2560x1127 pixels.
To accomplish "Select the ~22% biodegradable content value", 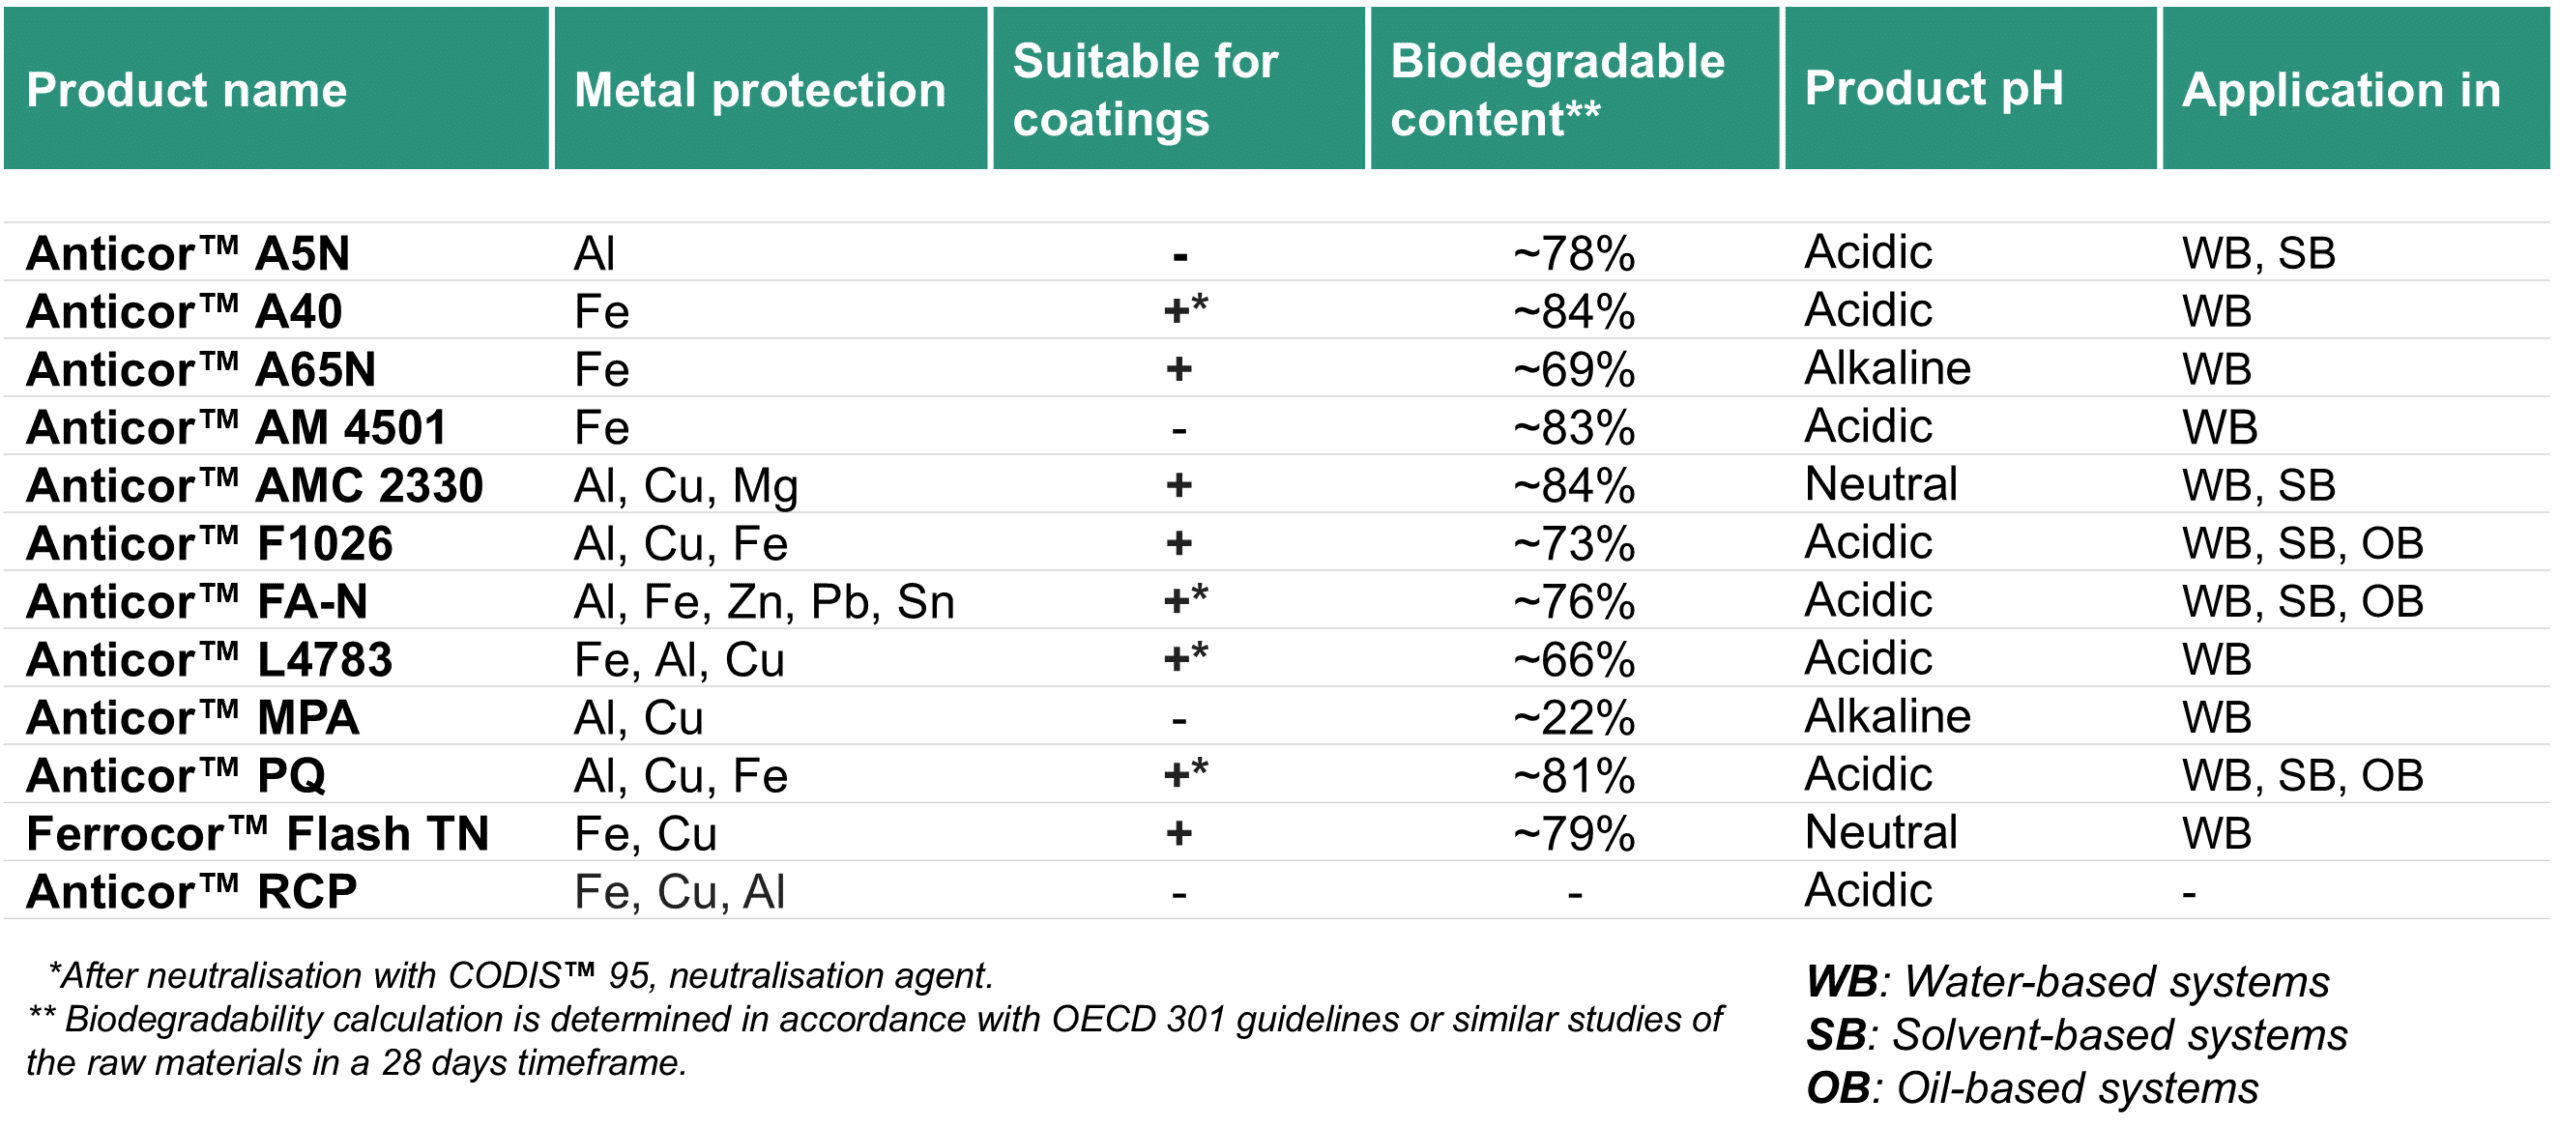I will (x=1574, y=717).
